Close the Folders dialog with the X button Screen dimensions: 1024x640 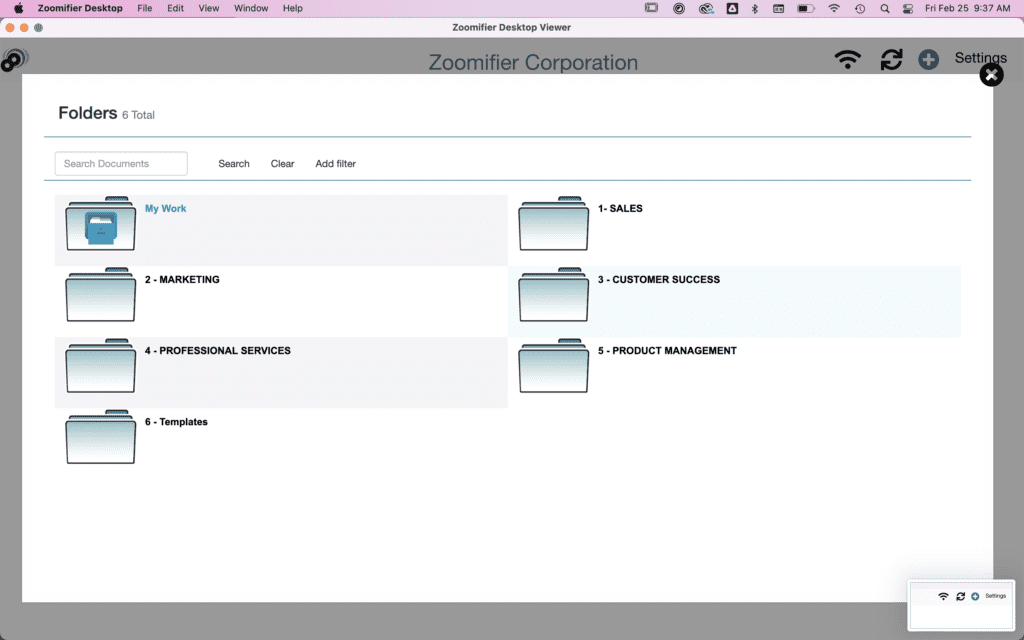tap(991, 75)
